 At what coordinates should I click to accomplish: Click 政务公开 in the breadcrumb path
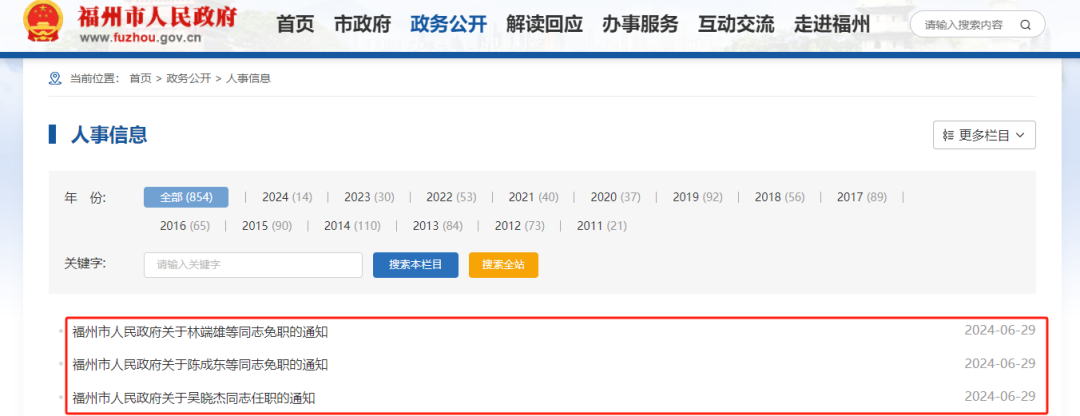tap(189, 79)
